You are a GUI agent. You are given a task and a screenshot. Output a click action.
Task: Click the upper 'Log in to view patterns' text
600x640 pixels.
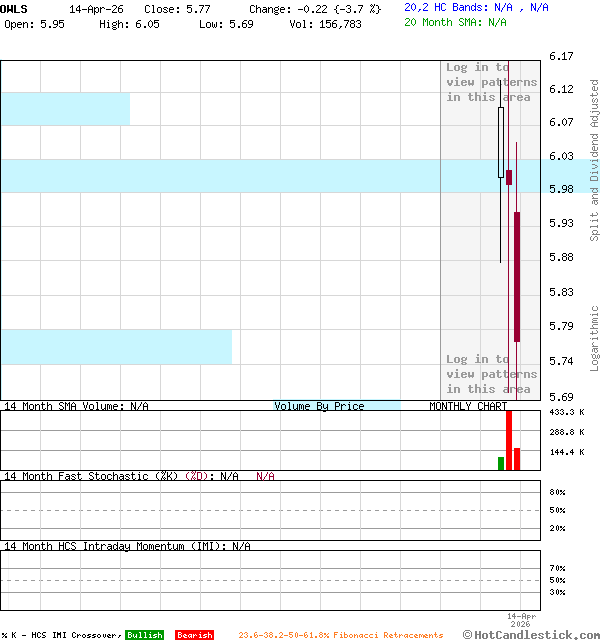[x=491, y=83]
